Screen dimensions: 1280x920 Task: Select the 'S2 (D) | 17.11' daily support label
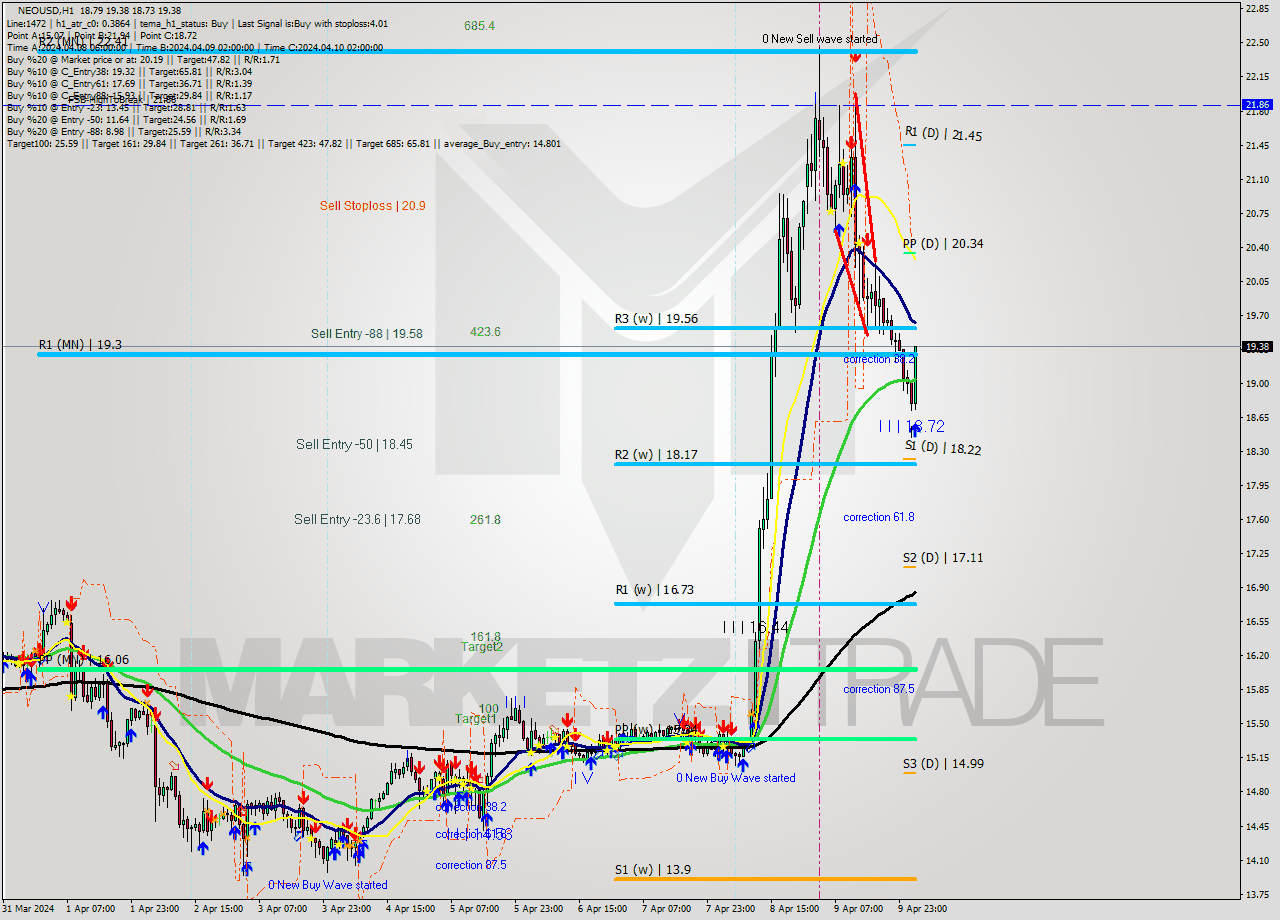(x=943, y=557)
